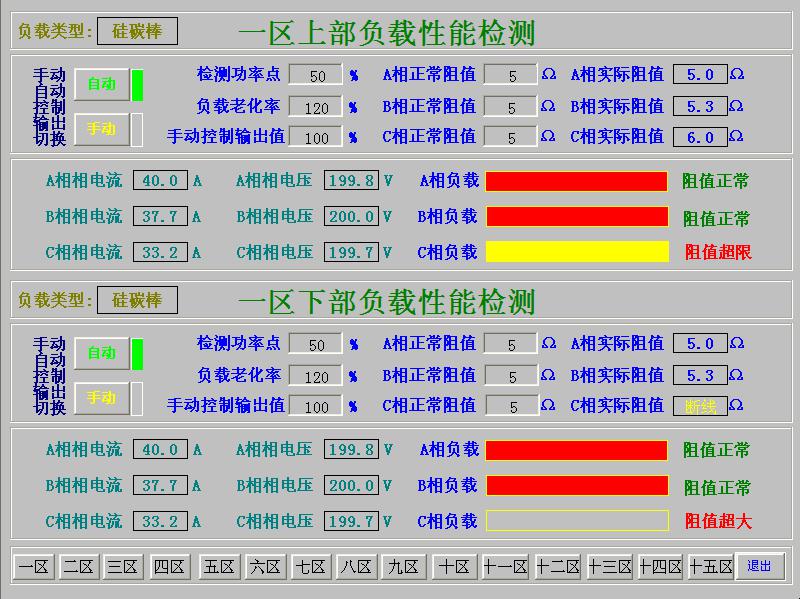Click the yellow upper C相负载 bar
Screen dimensions: 800x599
click(x=577, y=252)
